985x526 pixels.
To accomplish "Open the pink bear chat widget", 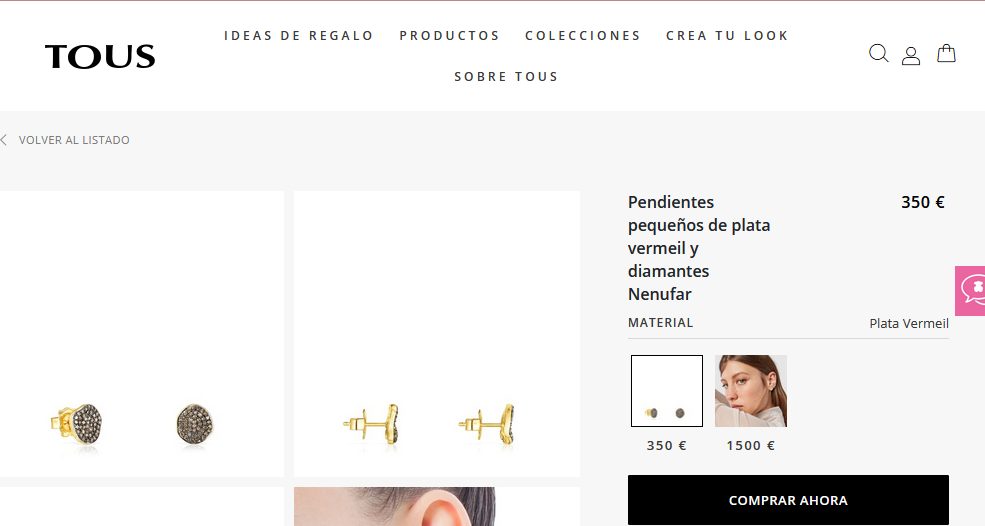I will 971,290.
